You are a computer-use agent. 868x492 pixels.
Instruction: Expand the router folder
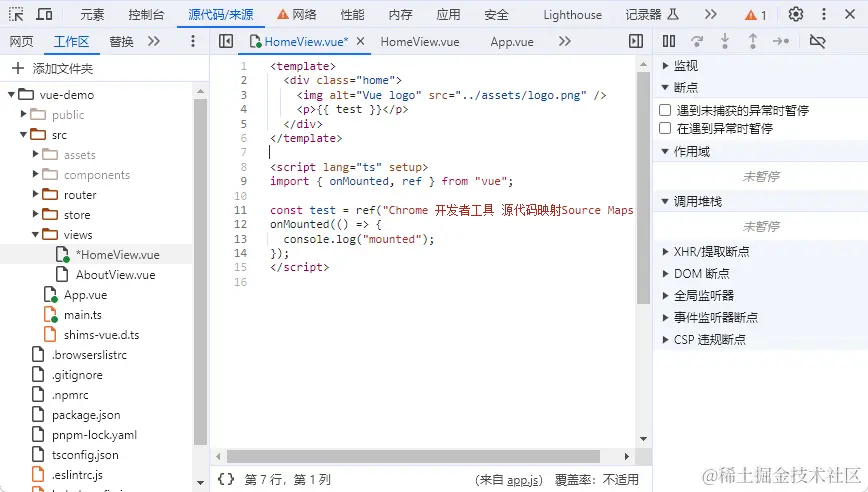[35, 194]
